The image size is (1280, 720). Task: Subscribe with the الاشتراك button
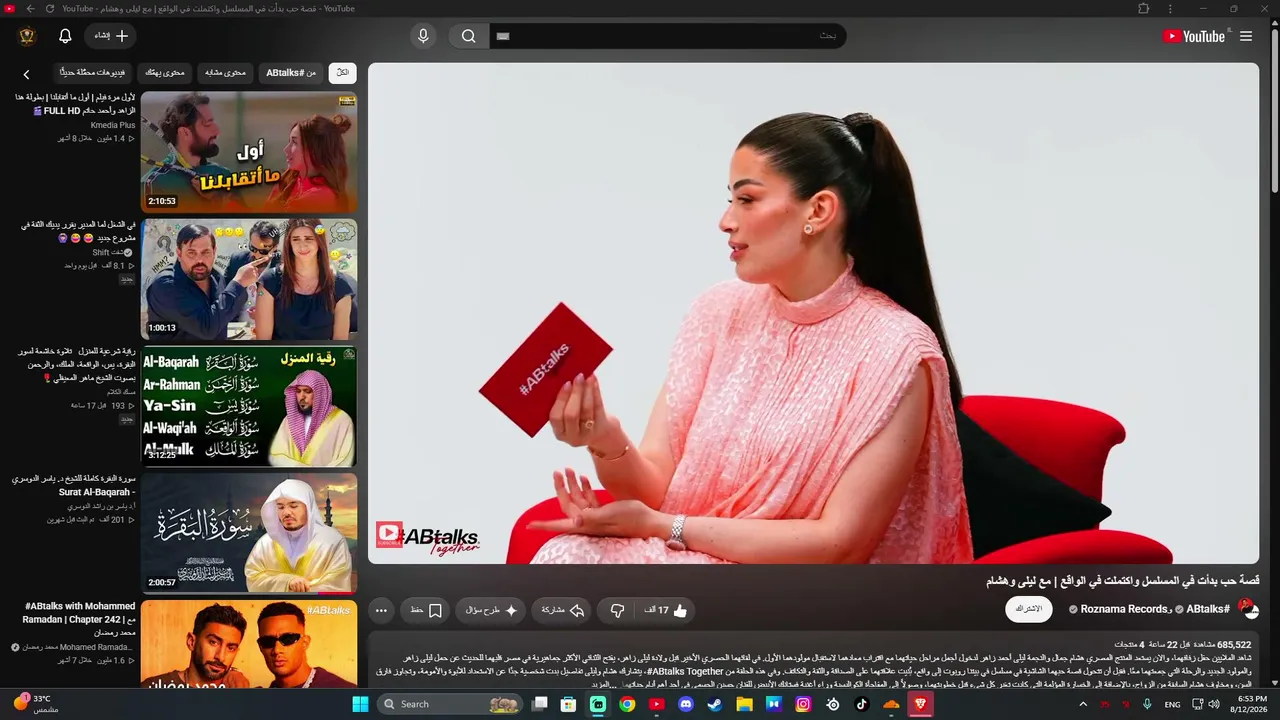pos(1029,609)
